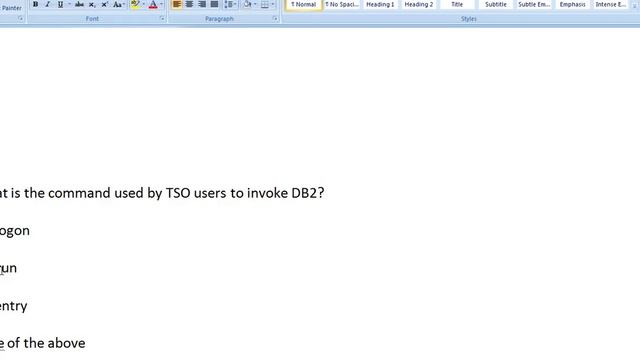
Task: Open the Clipboard dialog launcher
Action: (x=20, y=18)
